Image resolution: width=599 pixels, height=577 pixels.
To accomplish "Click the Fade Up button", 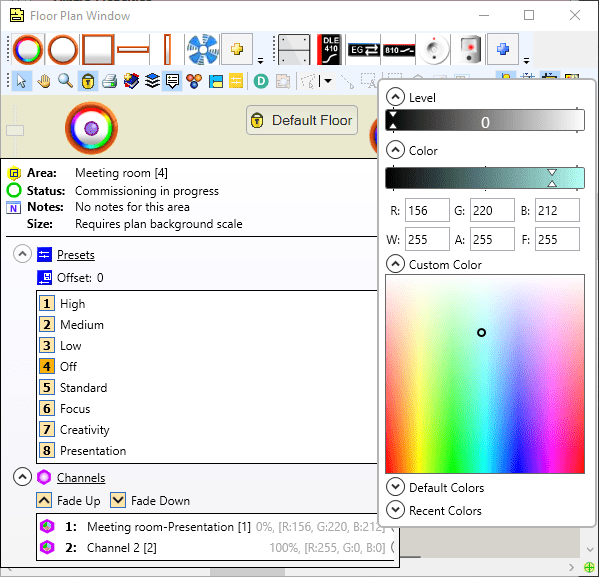I will 69,501.
